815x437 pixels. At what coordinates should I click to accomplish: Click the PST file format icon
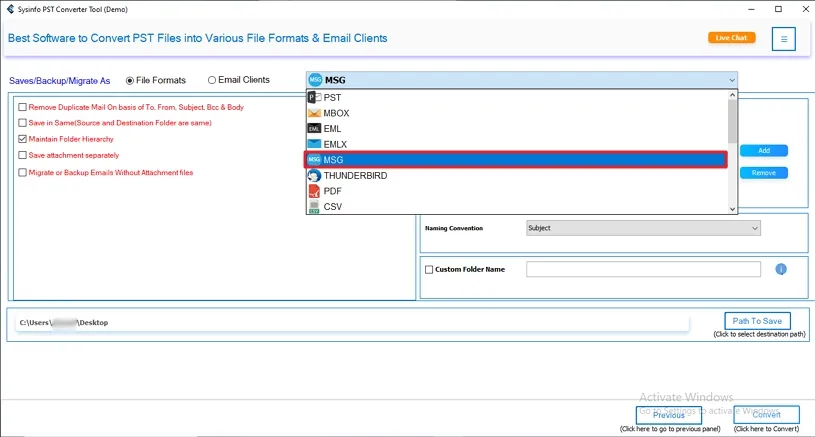314,97
